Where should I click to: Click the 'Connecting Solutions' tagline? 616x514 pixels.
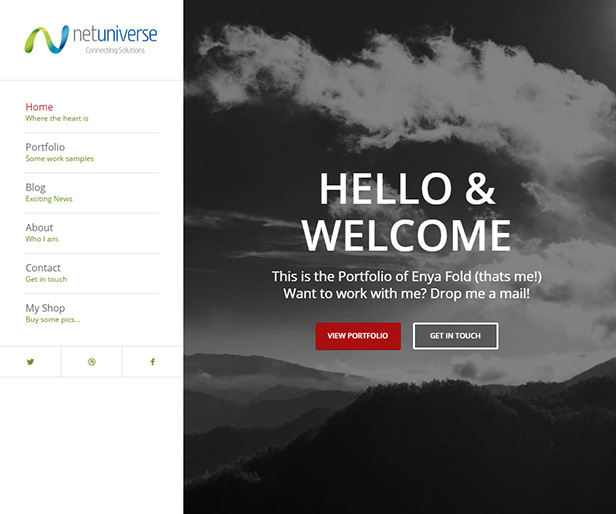click(115, 50)
